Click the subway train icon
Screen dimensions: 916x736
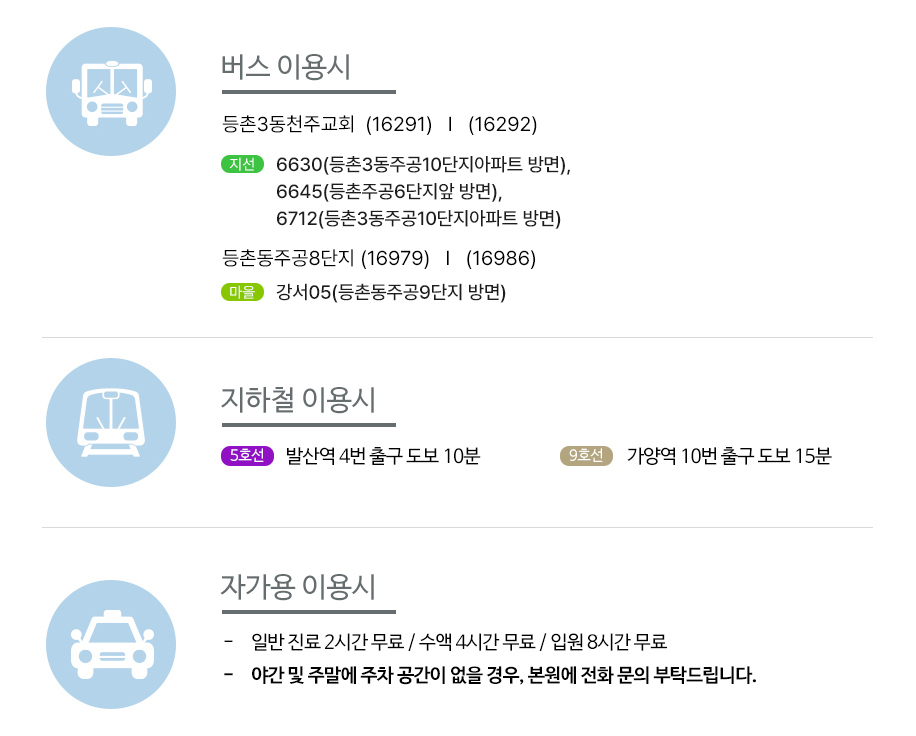pyautogui.click(x=111, y=422)
